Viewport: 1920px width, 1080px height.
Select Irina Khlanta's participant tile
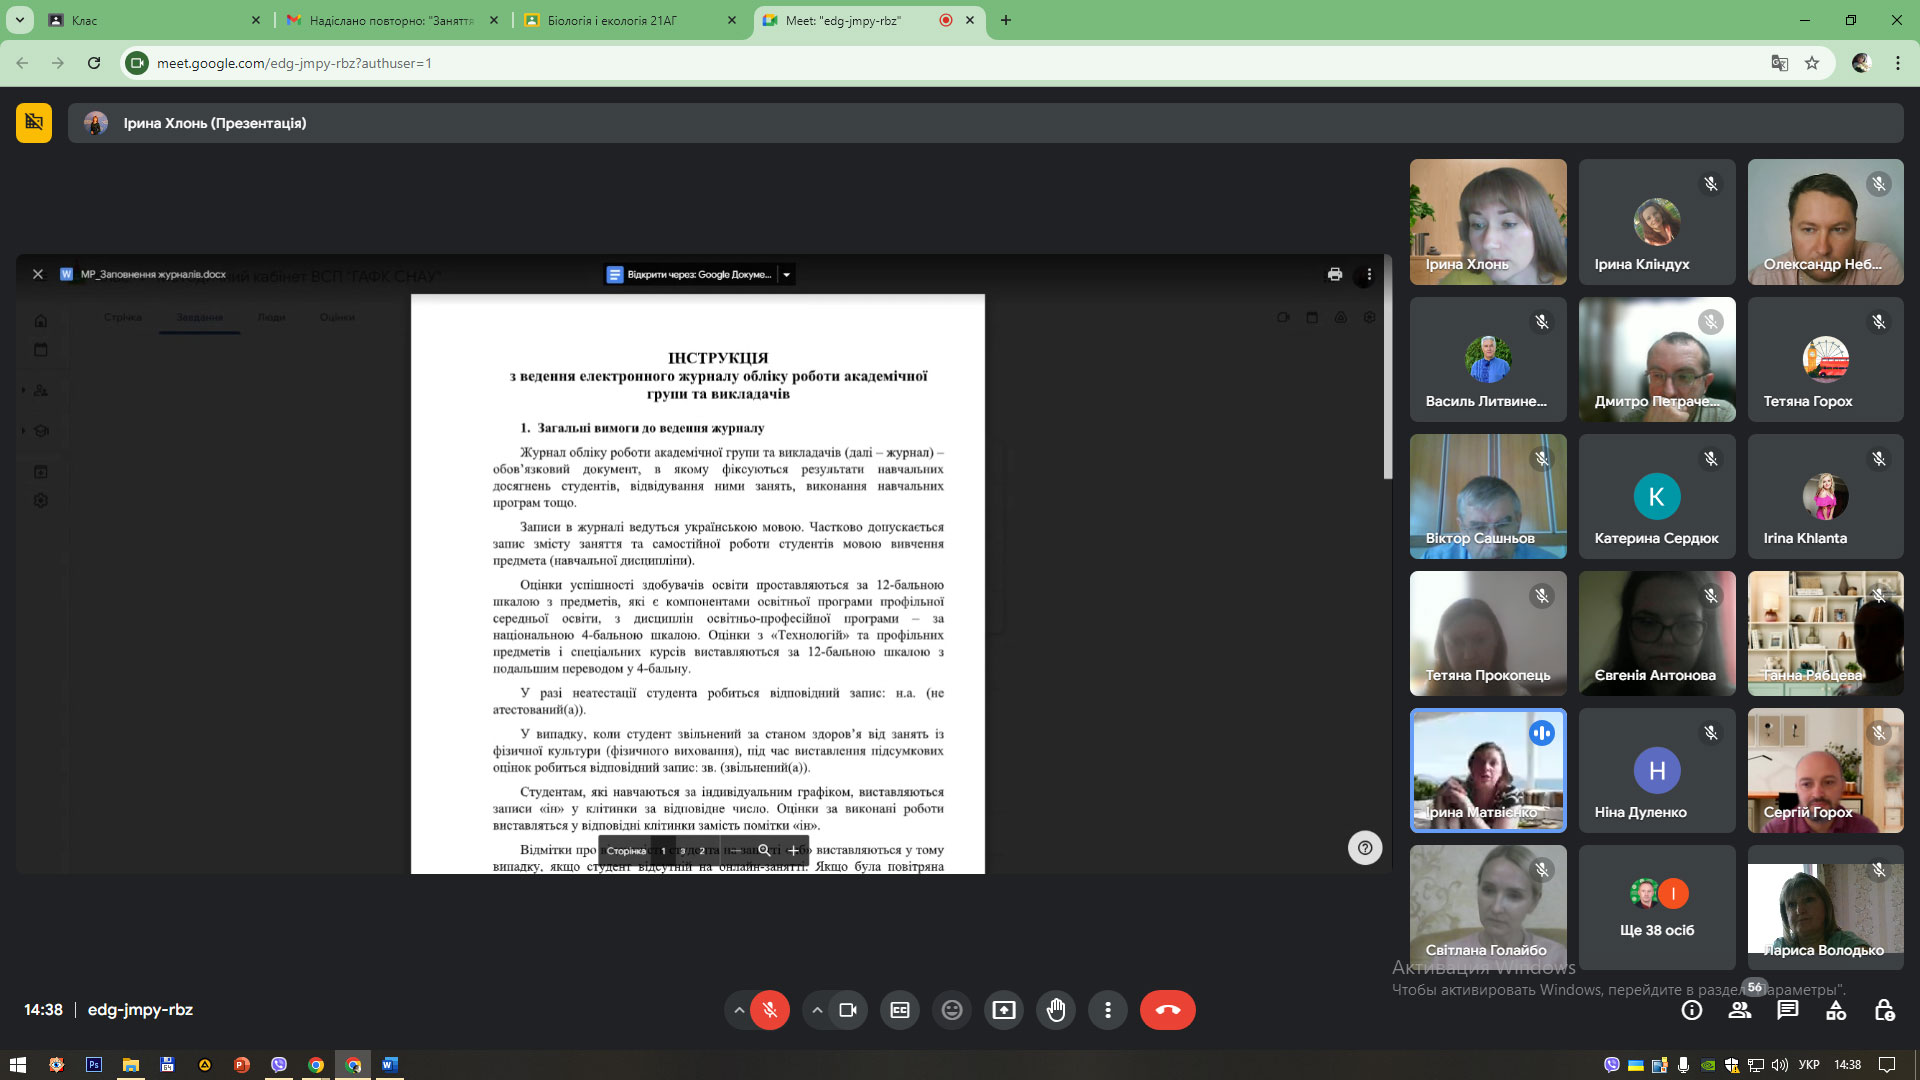[1826, 496]
